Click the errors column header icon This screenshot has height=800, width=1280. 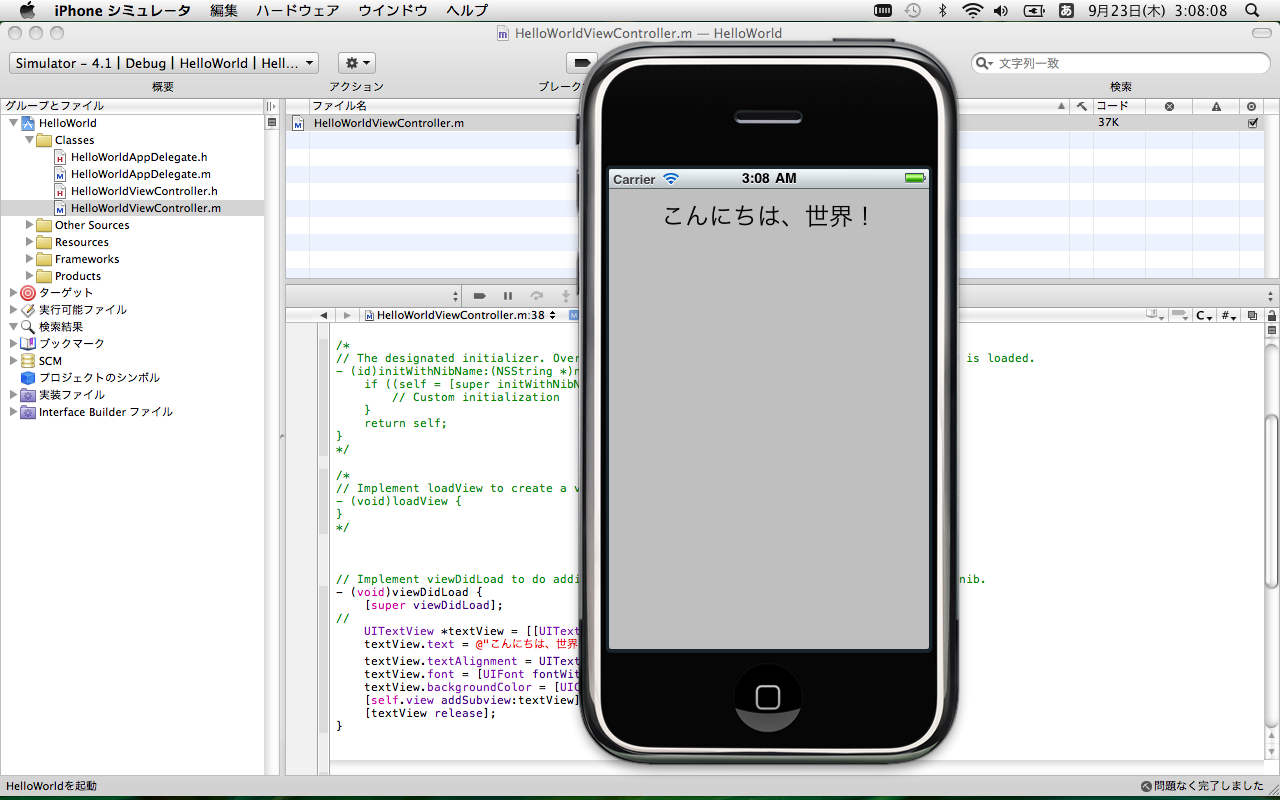pos(1169,106)
